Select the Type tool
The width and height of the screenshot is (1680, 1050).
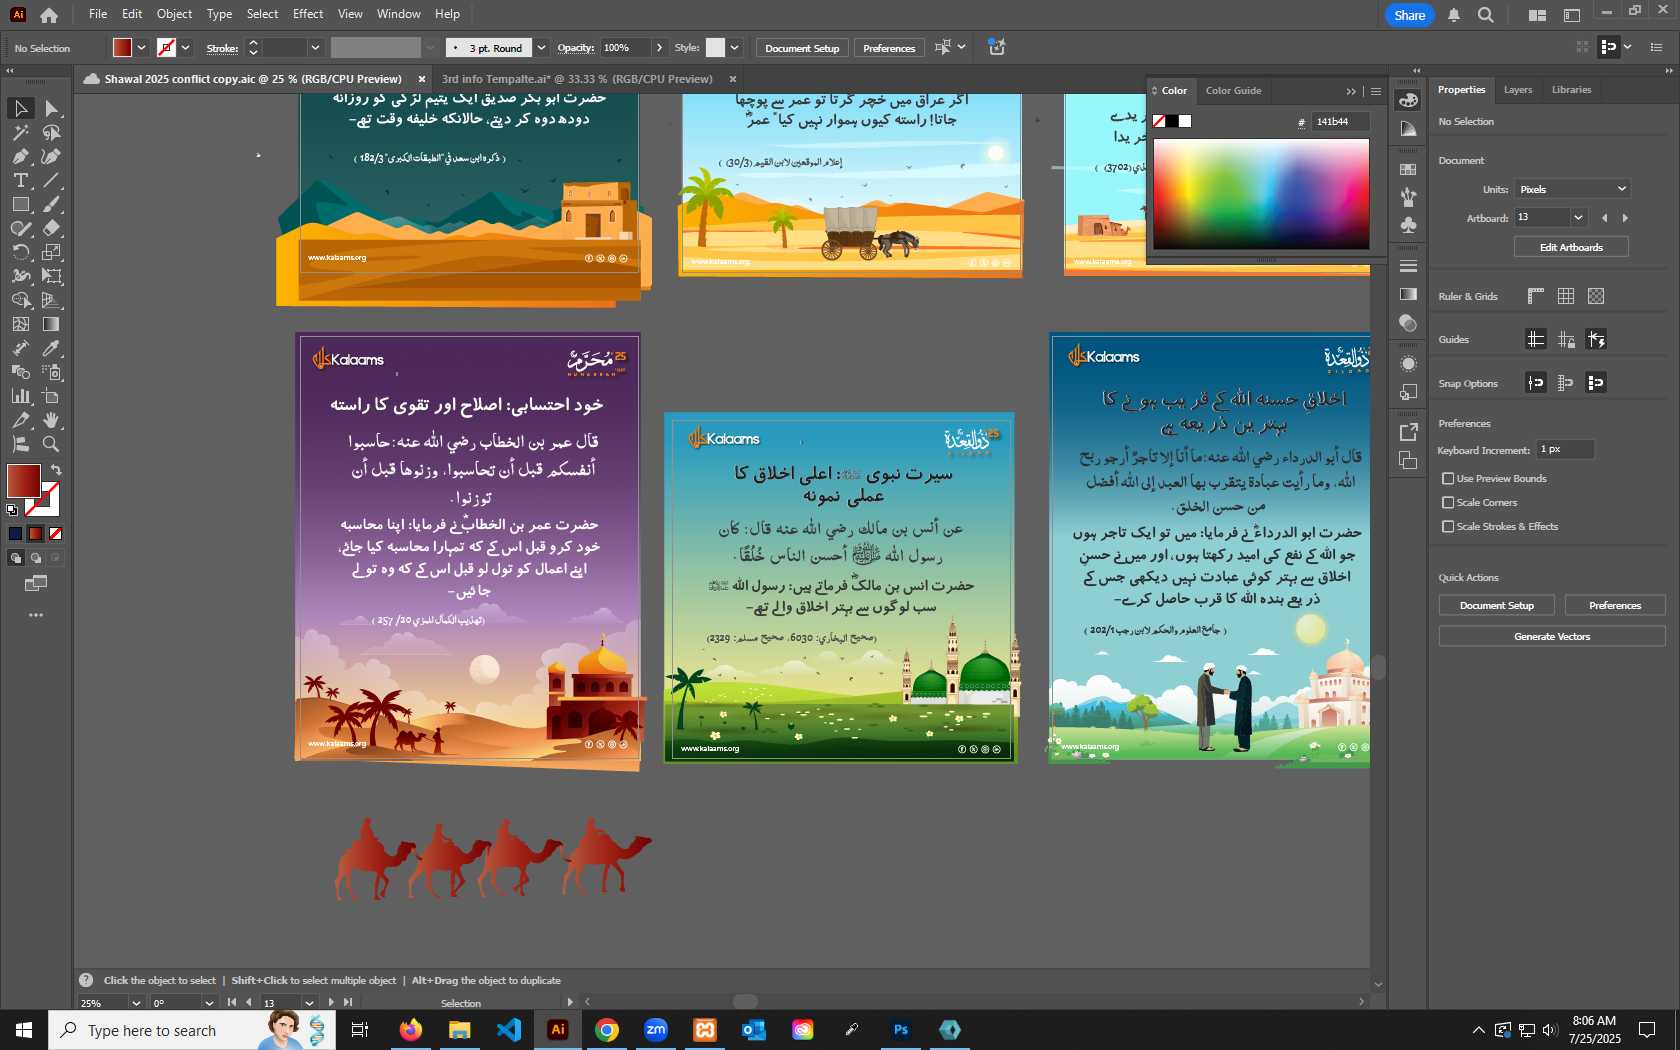(x=20, y=180)
